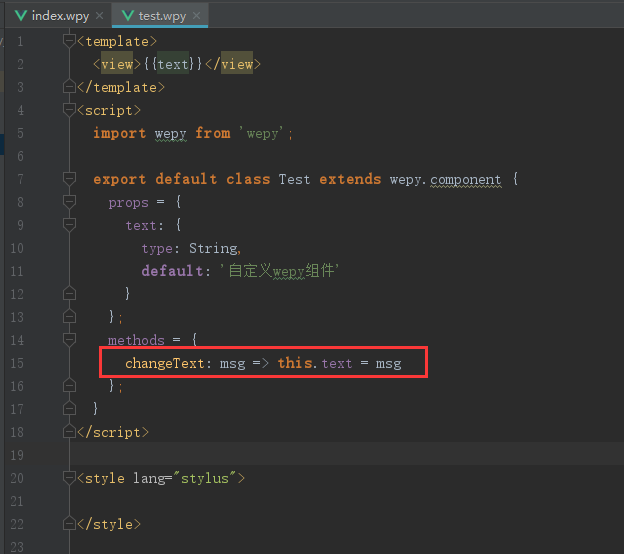Screen dimensions: 624x554
Task: Click fold end marker at line 17
Action: tap(69, 408)
